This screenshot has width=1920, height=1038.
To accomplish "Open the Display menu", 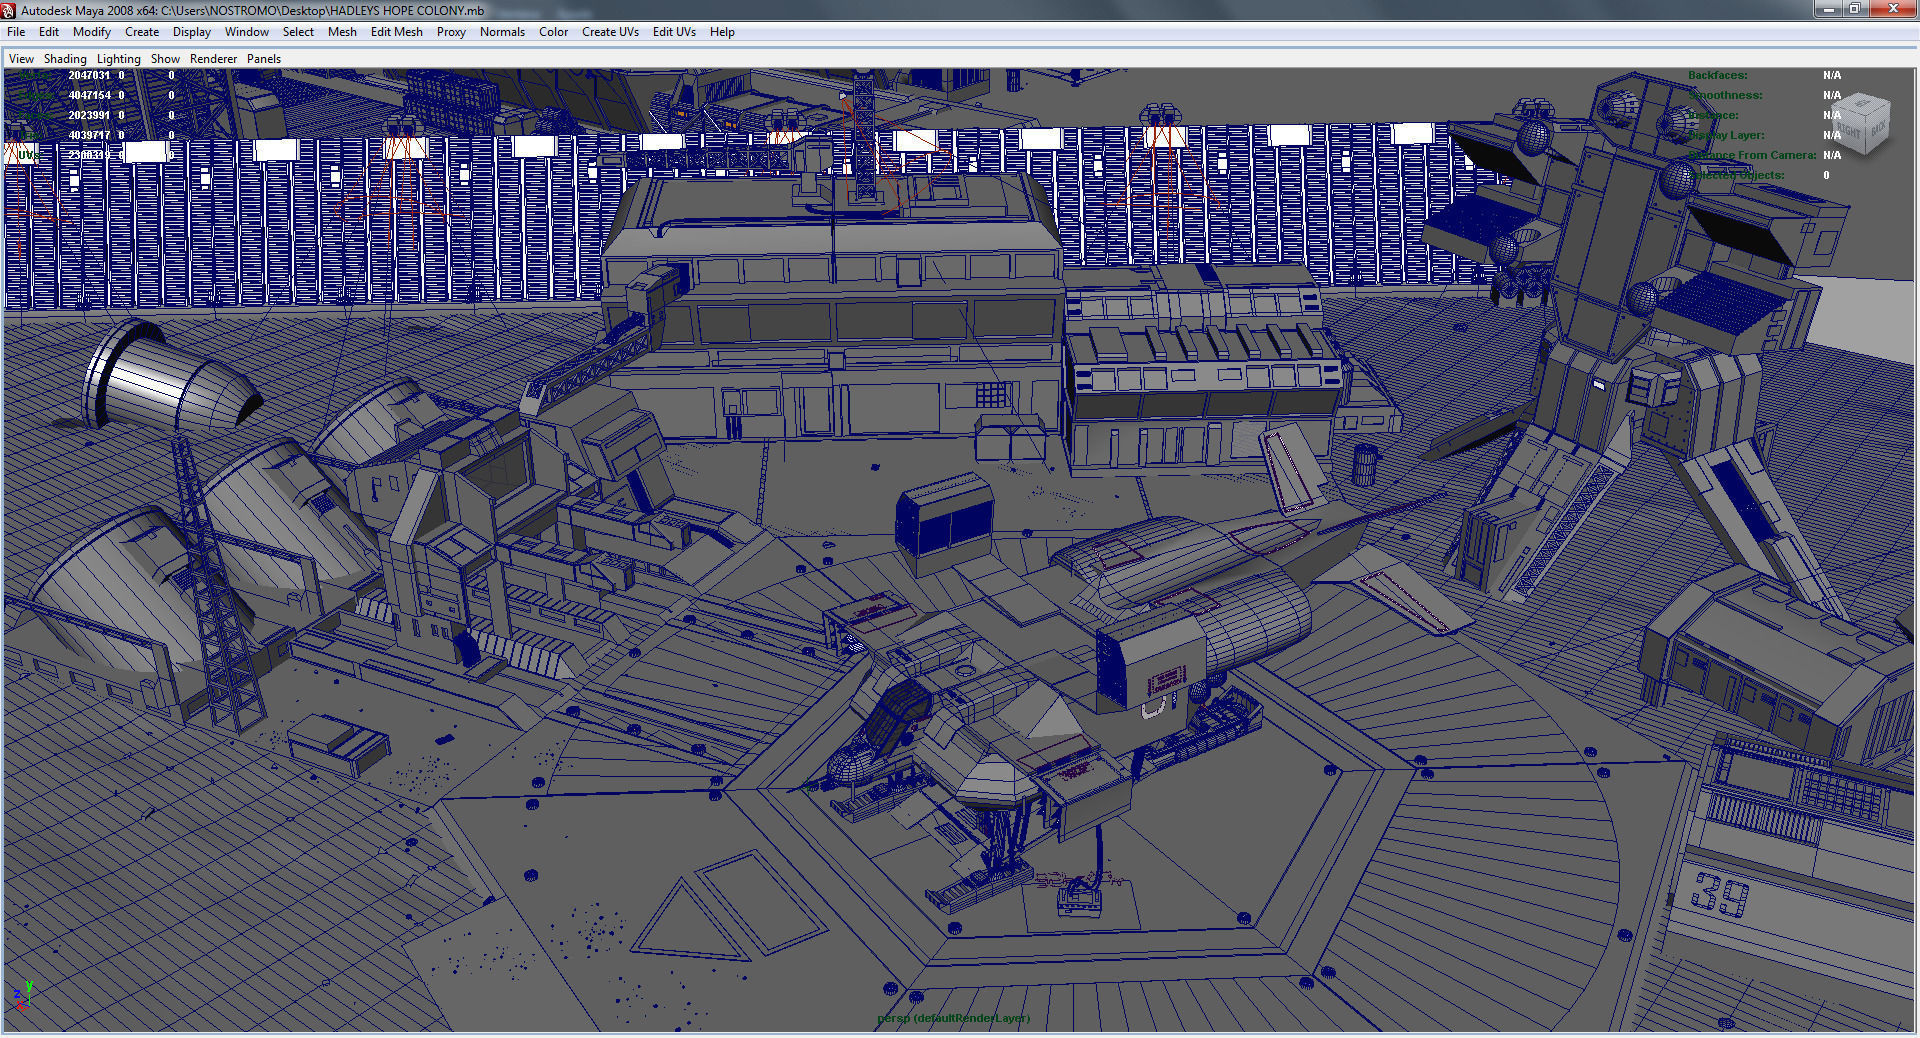I will pyautogui.click(x=192, y=32).
